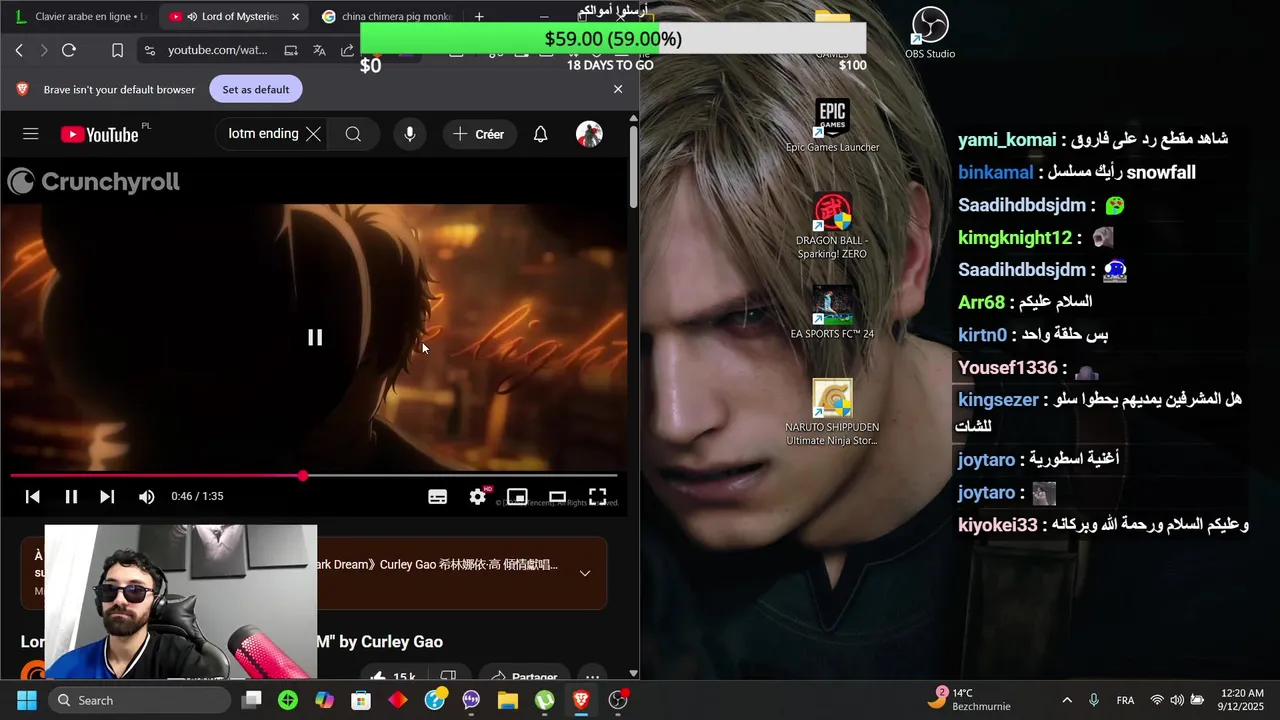Open the translate page icon in address bar

pyautogui.click(x=319, y=50)
